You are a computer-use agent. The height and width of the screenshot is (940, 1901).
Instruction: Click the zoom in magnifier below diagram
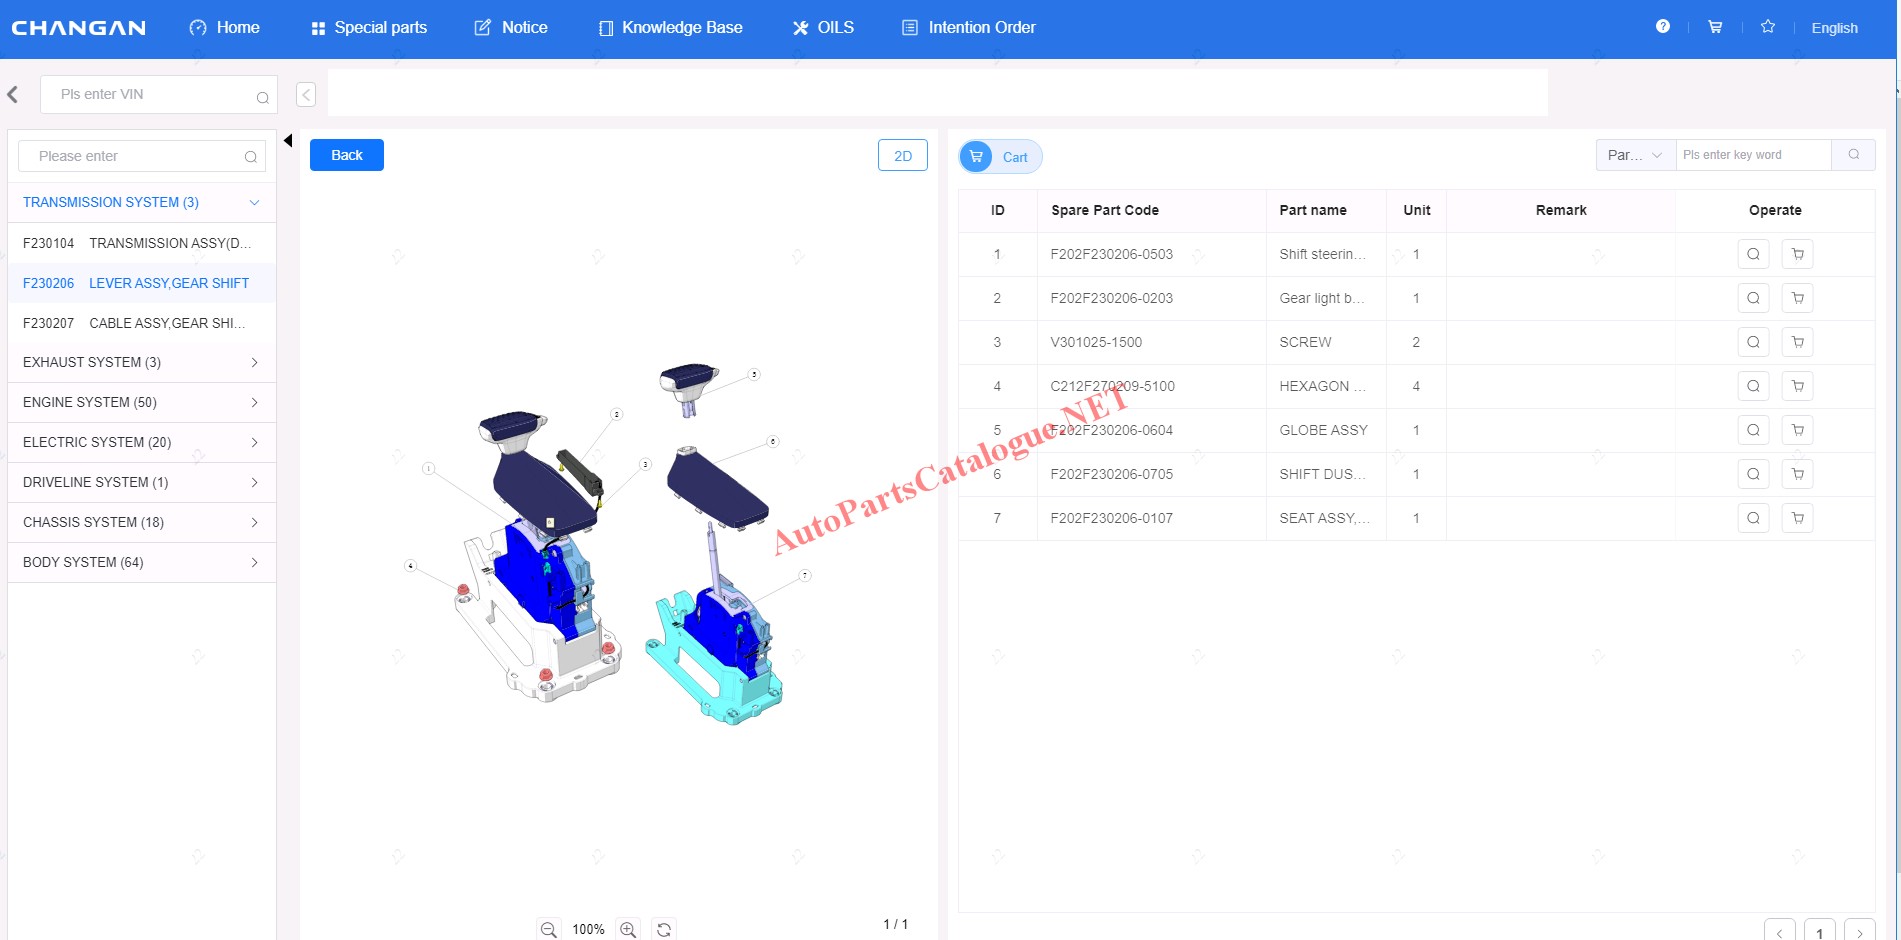[628, 929]
